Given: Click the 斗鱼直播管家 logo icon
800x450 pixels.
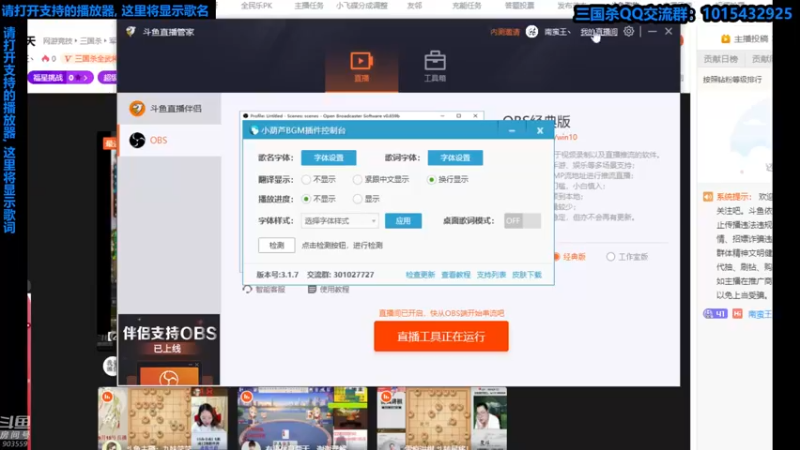Looking at the screenshot, I should [x=131, y=32].
